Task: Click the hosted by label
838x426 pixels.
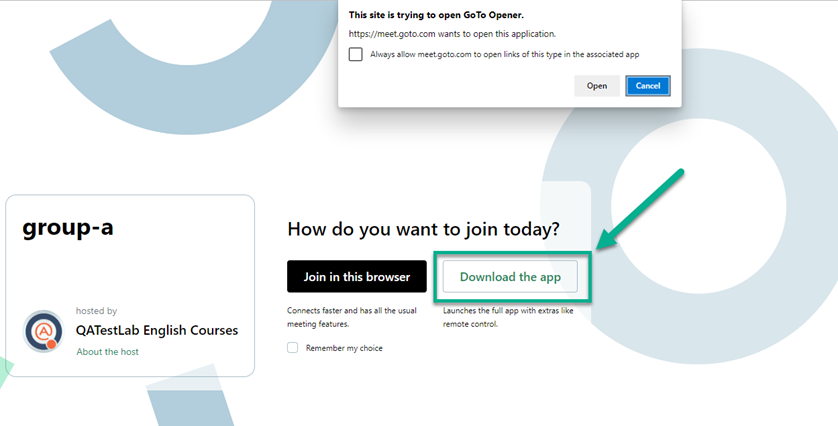Action: click(96, 311)
